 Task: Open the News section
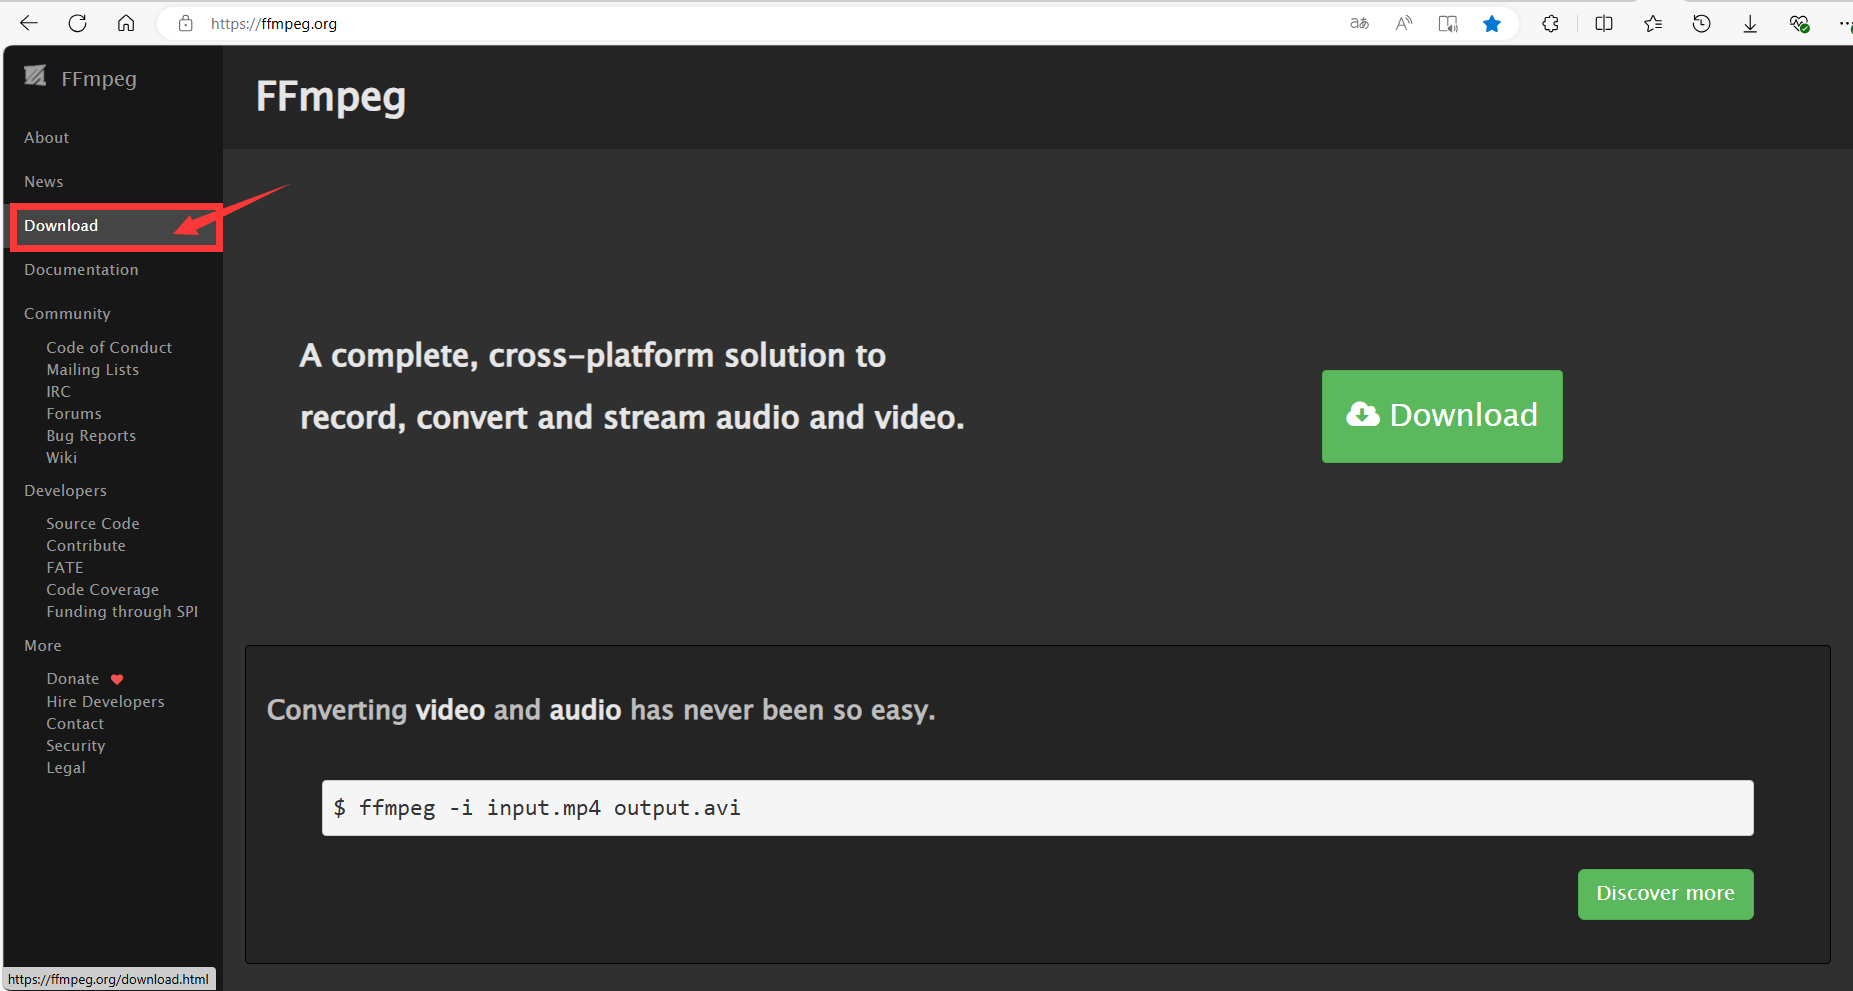44,182
